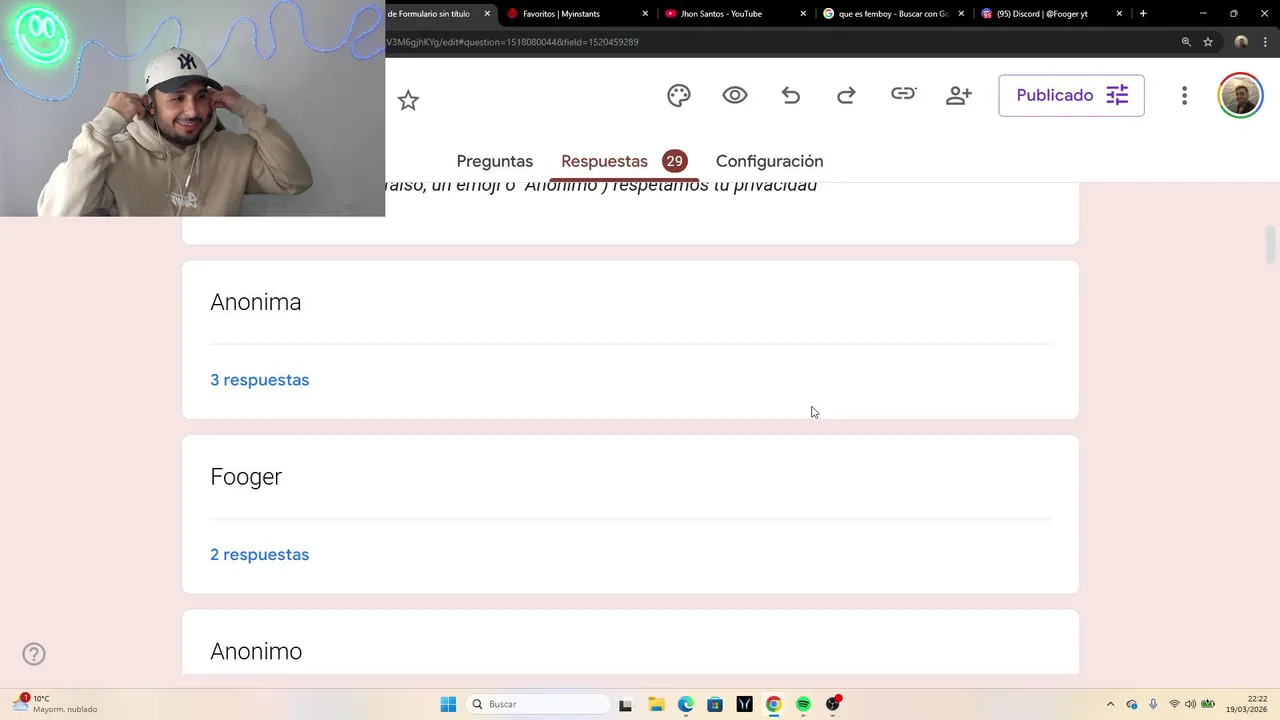Open File Explorer from the taskbar
This screenshot has height=720, width=1280.
(x=656, y=704)
